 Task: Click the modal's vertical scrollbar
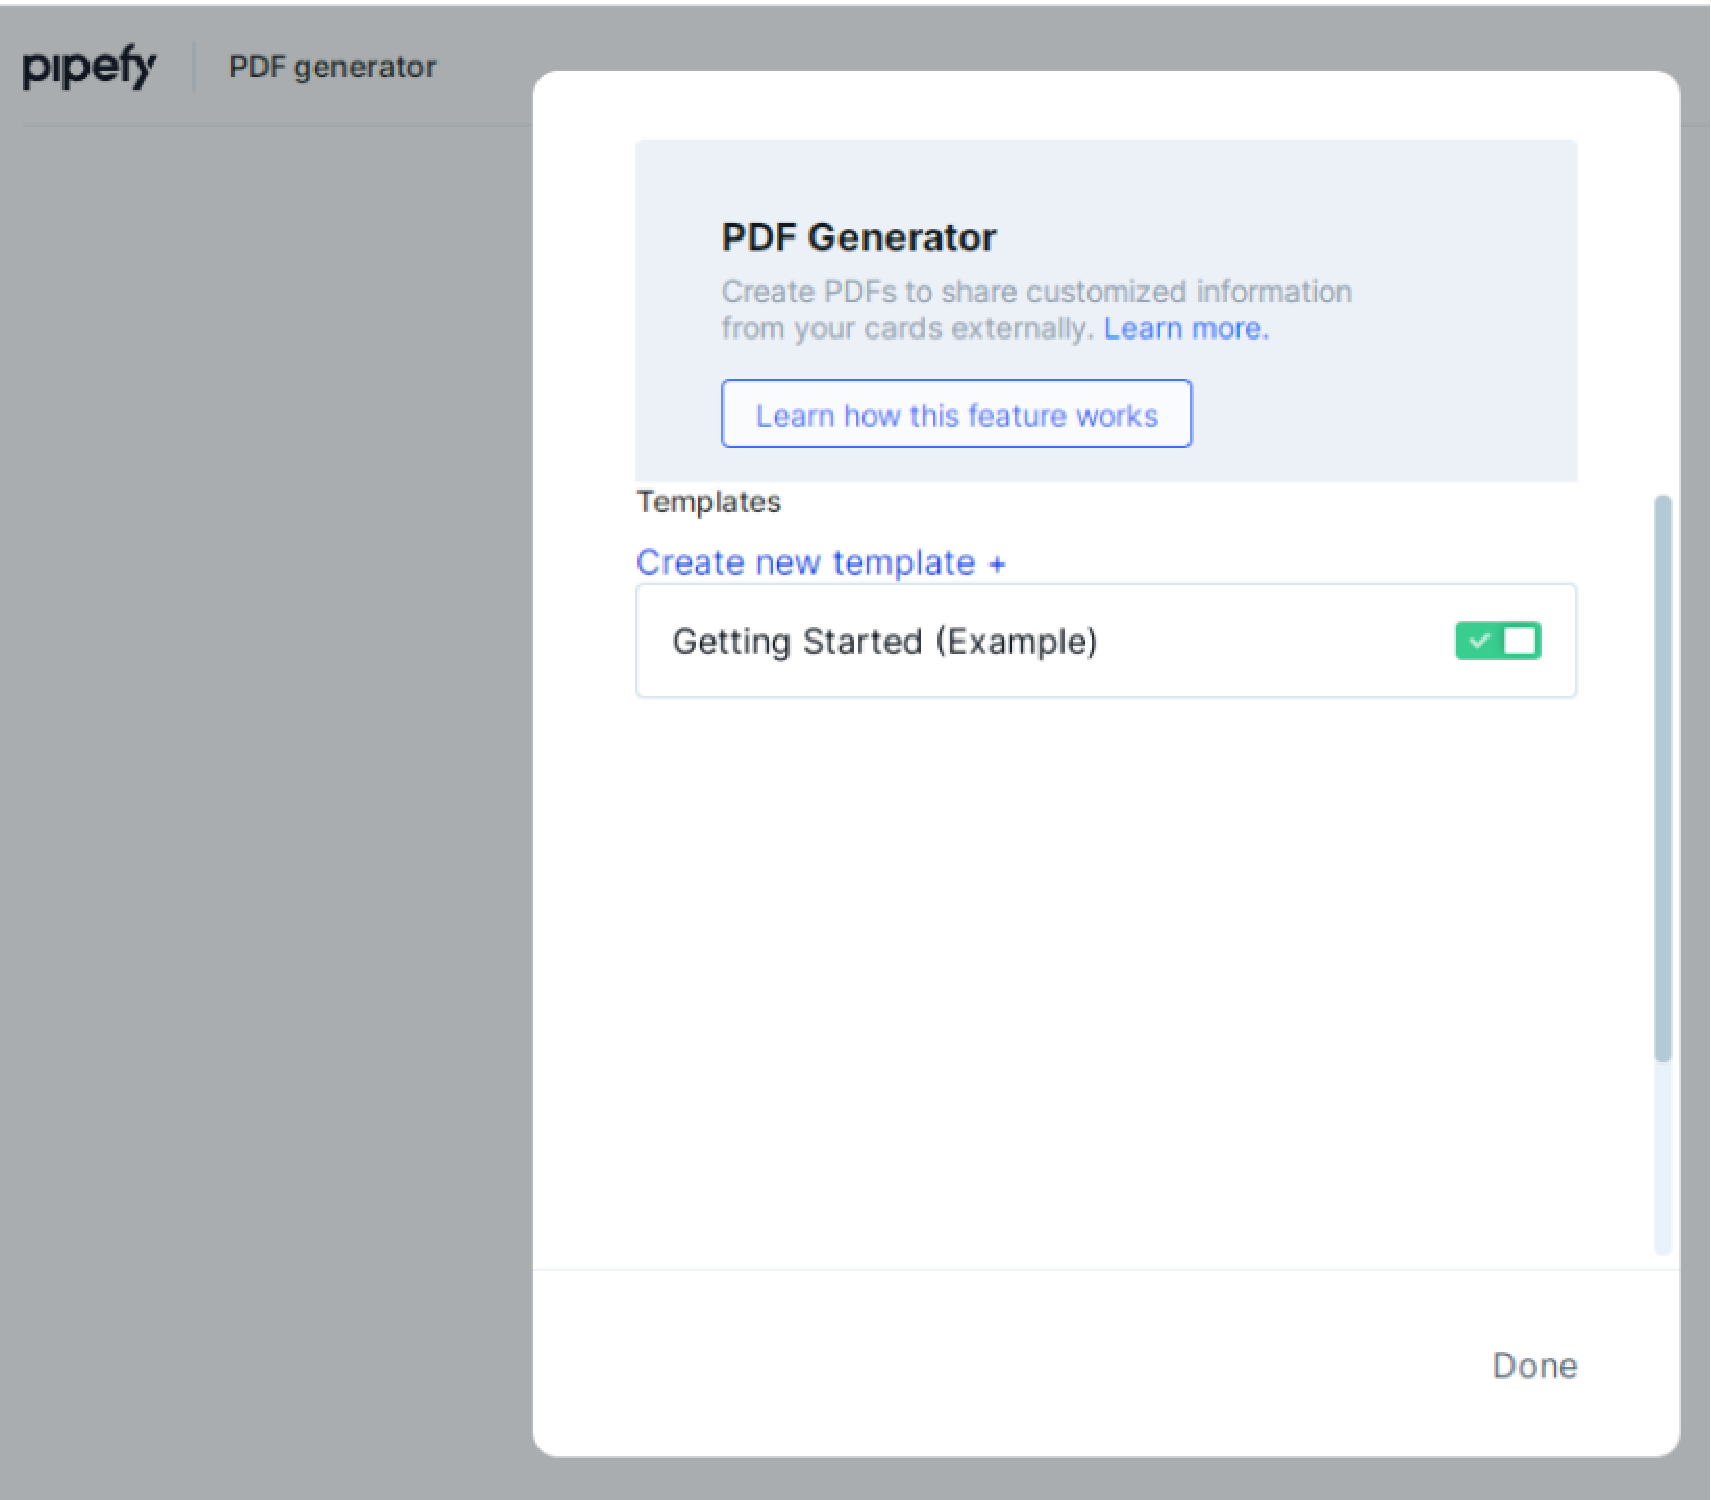(x=1663, y=778)
